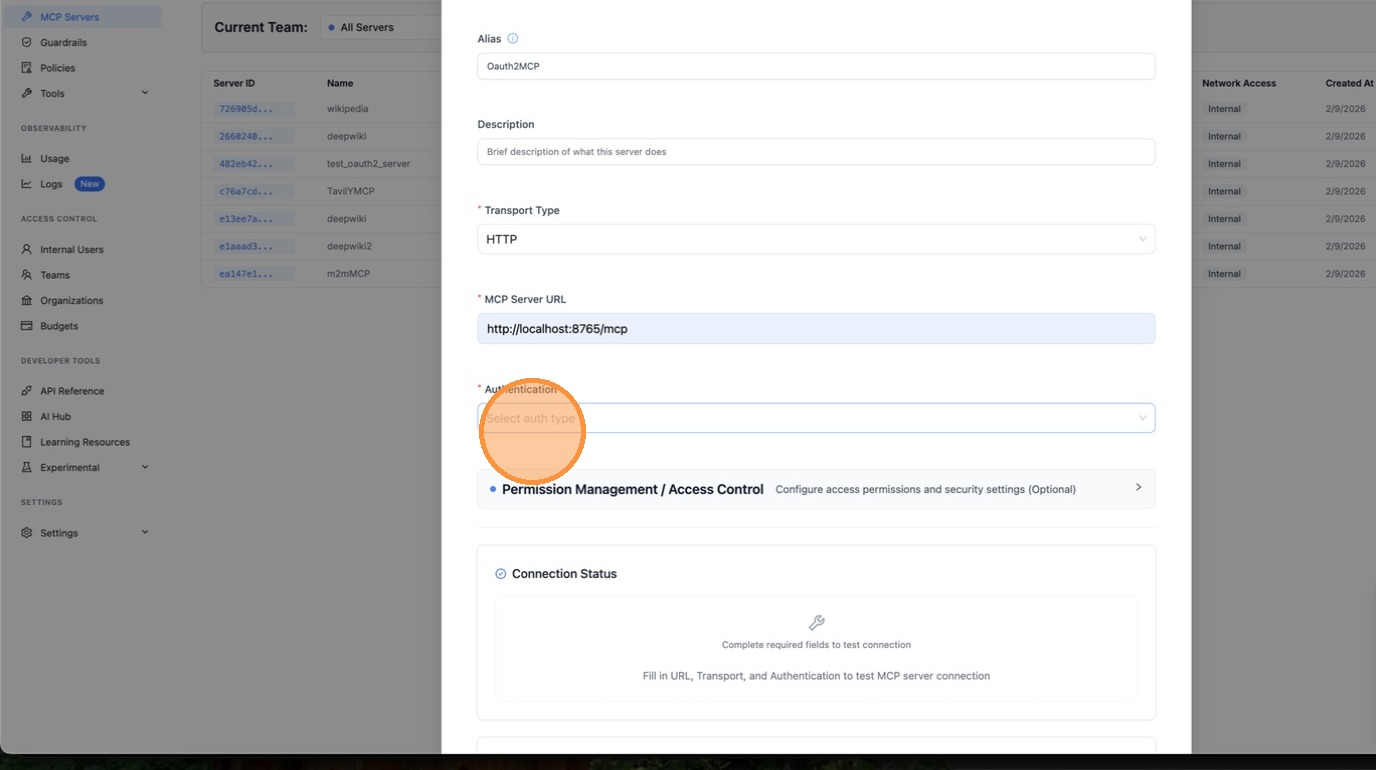Viewport: 1376px width, 770px height.
Task: Open Learning Resources in sidebar
Action: (85, 442)
